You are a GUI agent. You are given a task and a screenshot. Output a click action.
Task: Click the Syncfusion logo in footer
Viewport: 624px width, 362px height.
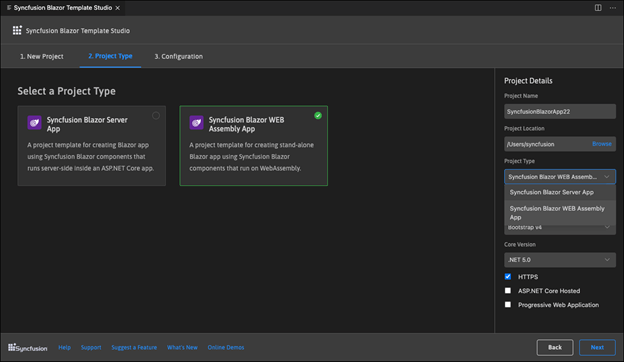pos(27,347)
